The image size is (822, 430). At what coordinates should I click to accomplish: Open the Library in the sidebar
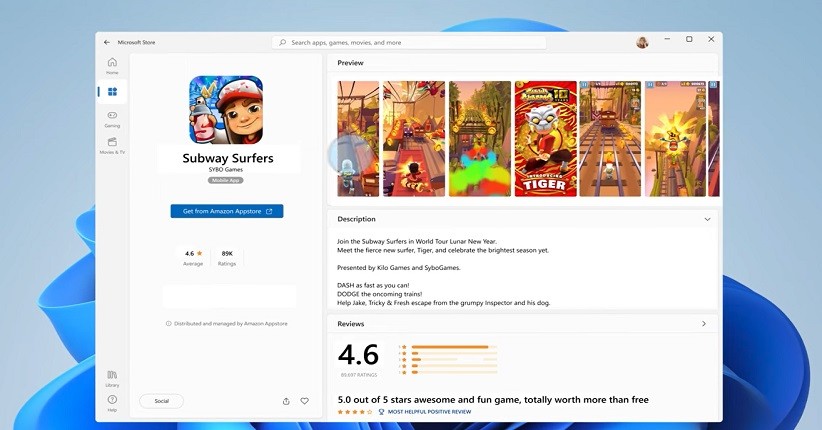[112, 378]
